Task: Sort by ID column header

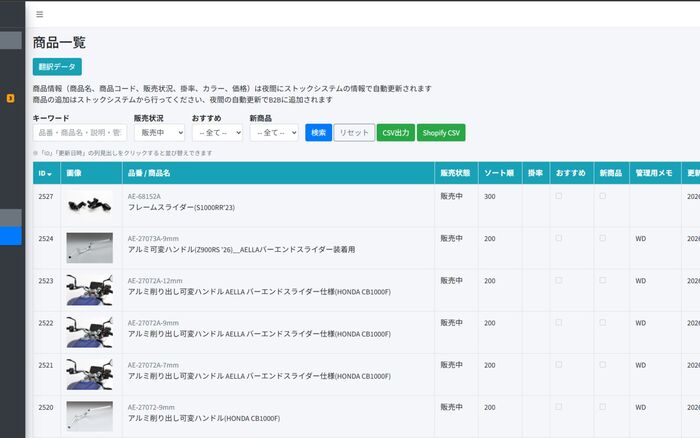Action: tap(45, 173)
